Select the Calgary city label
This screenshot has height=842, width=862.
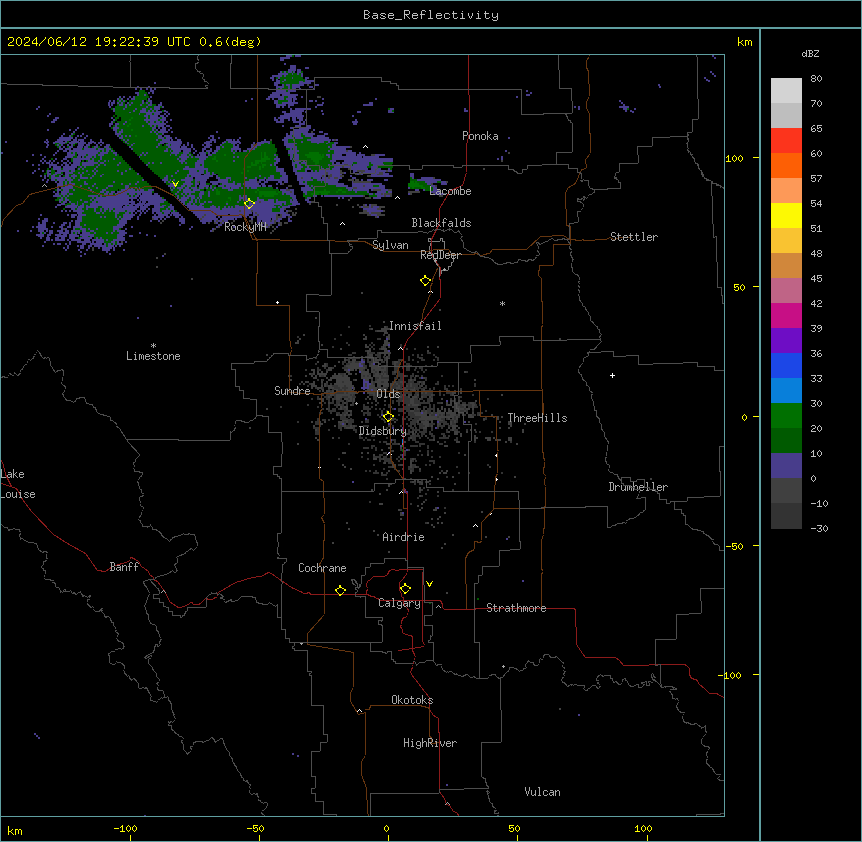399,603
